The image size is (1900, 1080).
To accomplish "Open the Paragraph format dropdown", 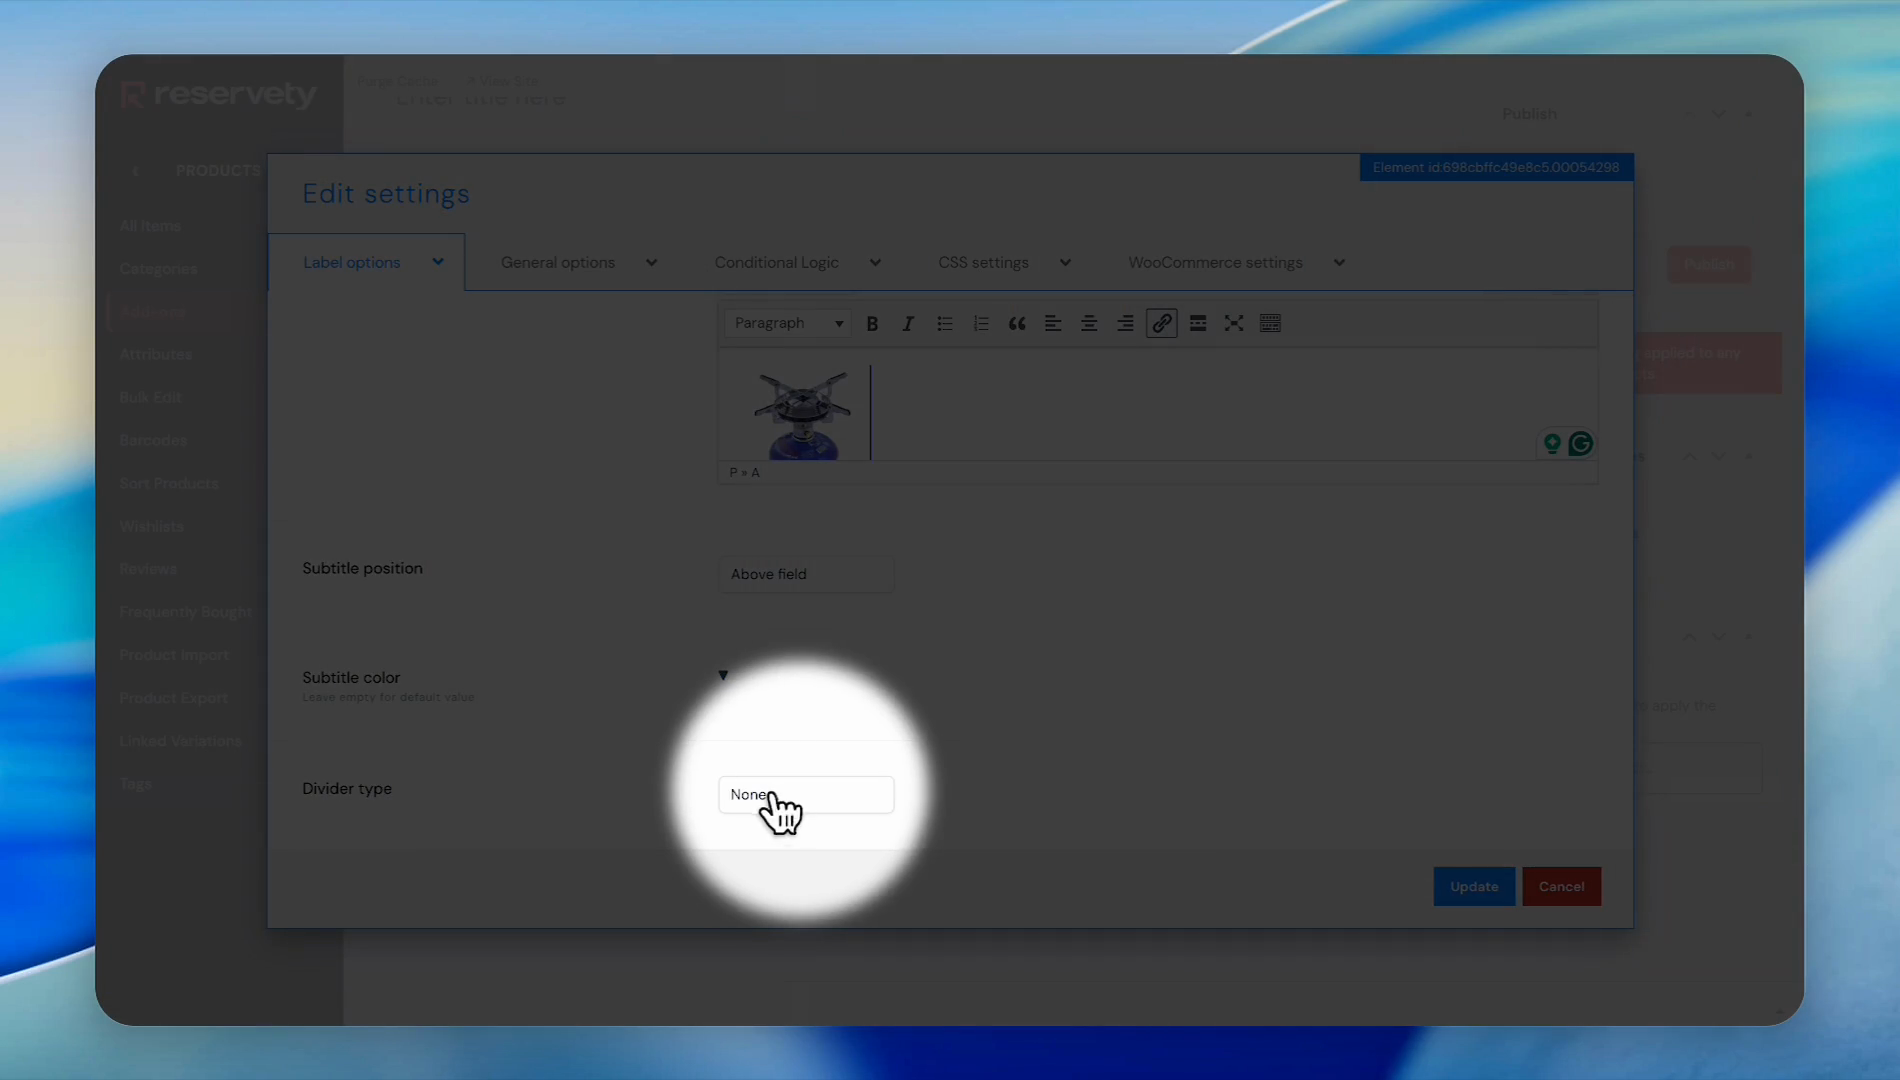I will [x=789, y=324].
